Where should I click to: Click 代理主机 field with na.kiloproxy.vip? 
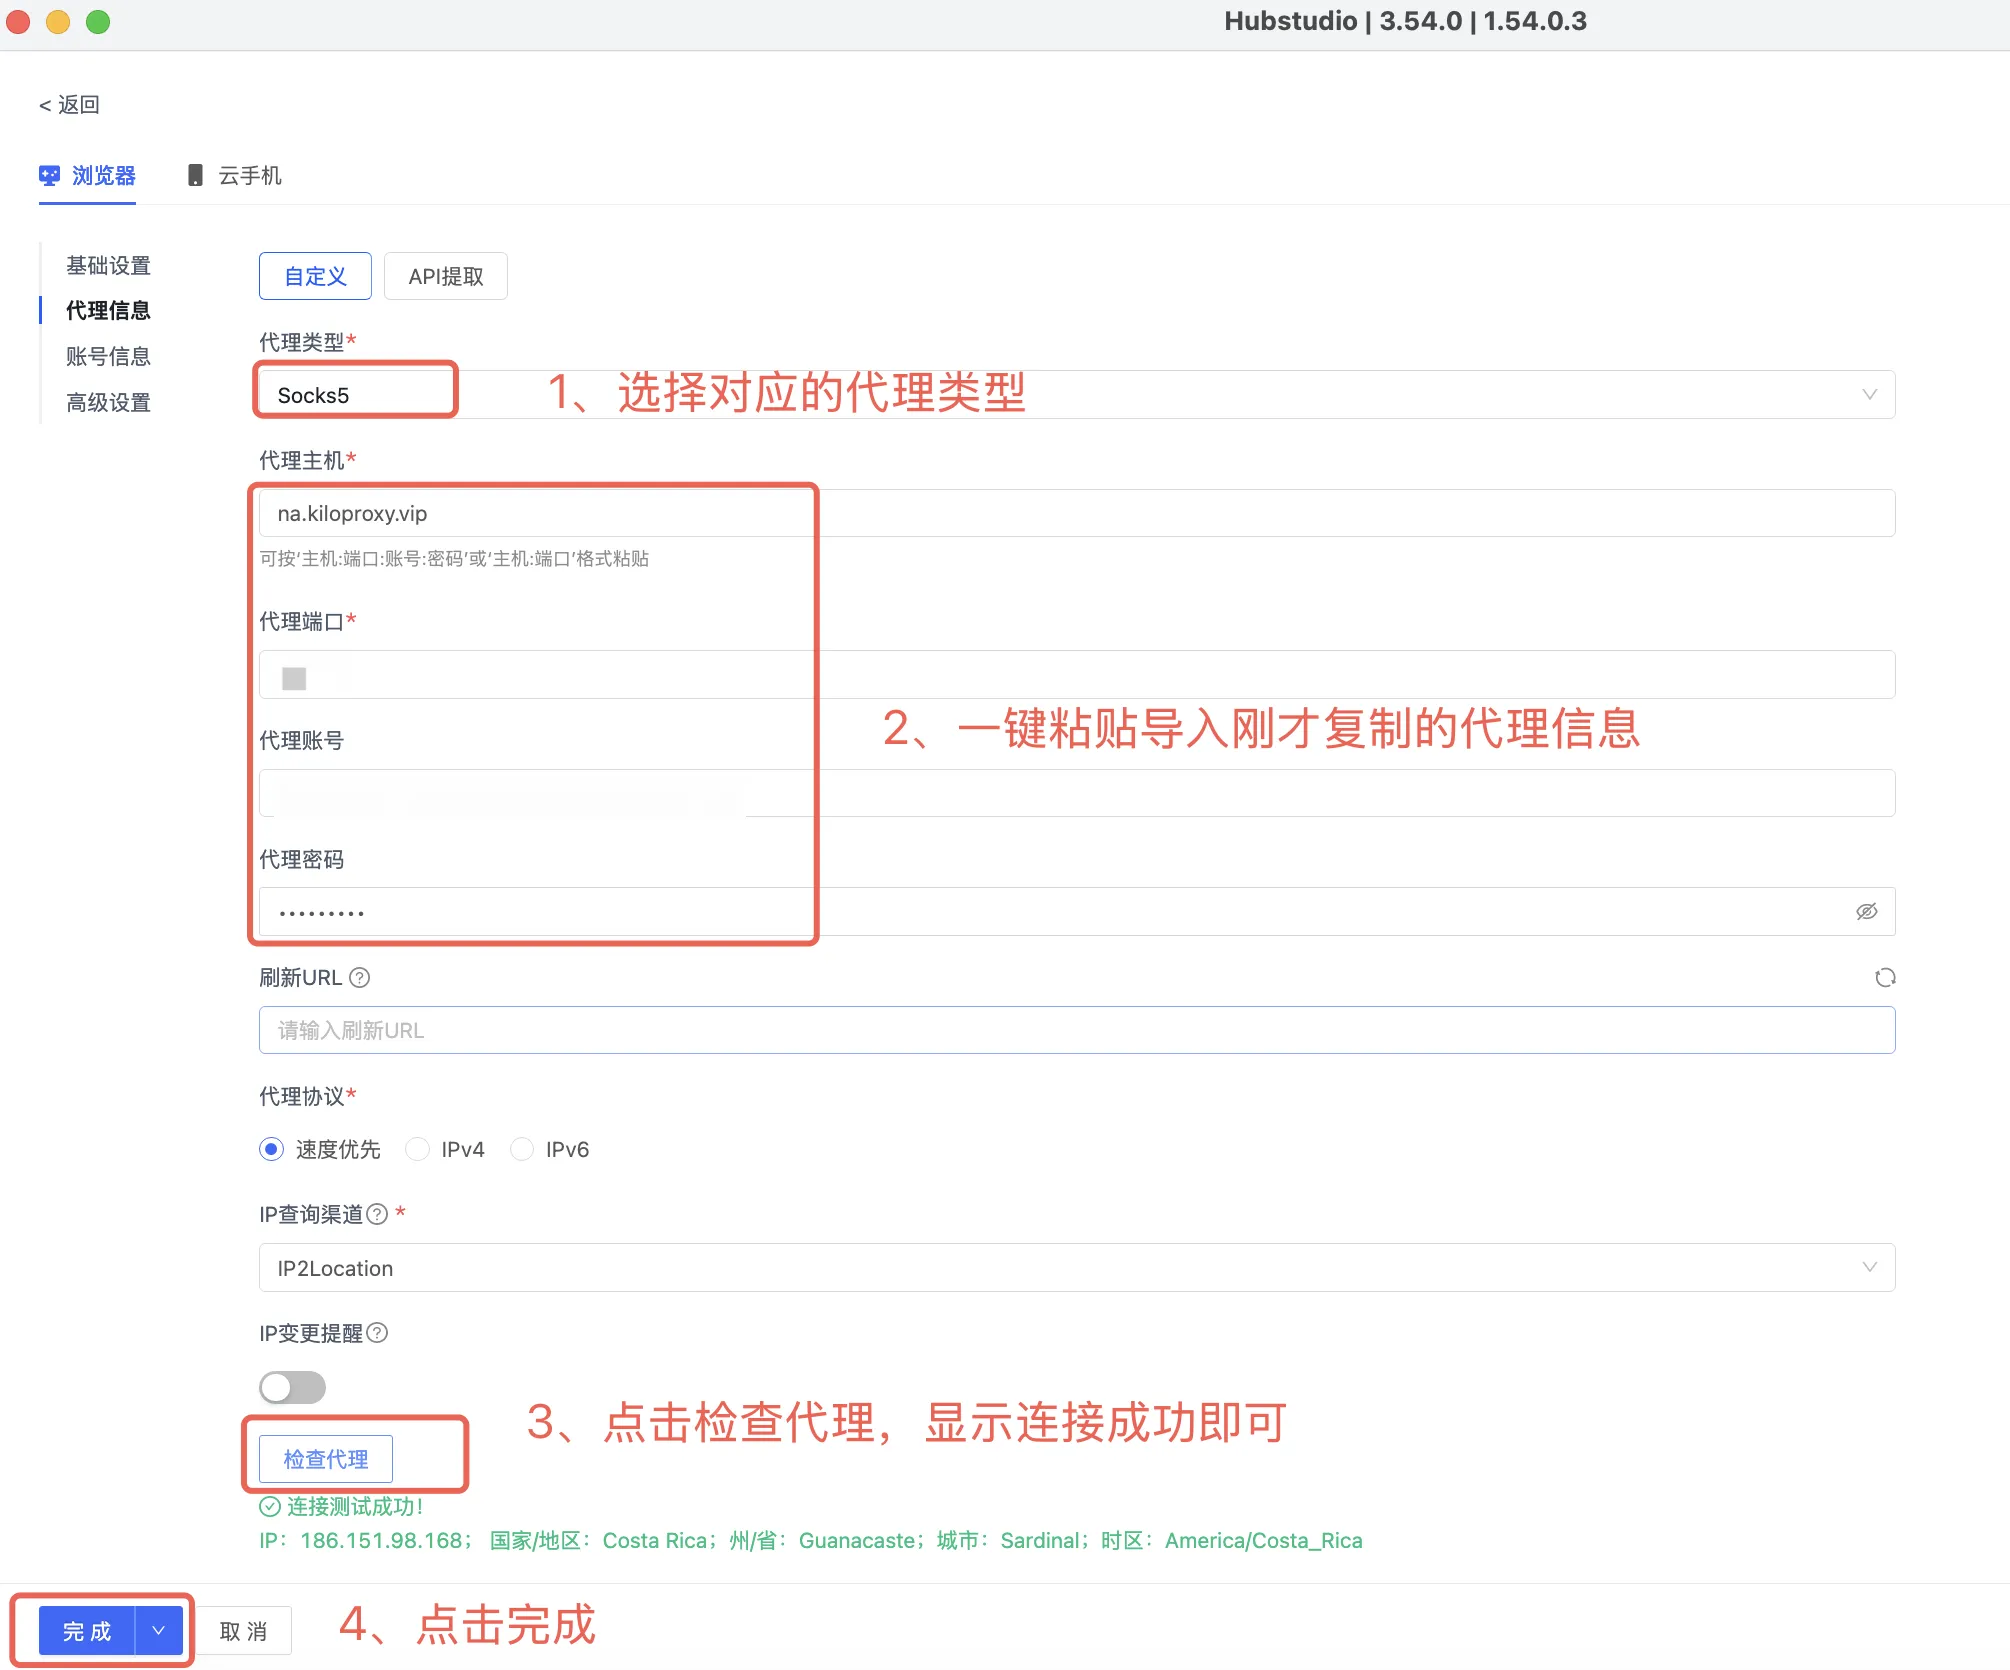(1077, 513)
